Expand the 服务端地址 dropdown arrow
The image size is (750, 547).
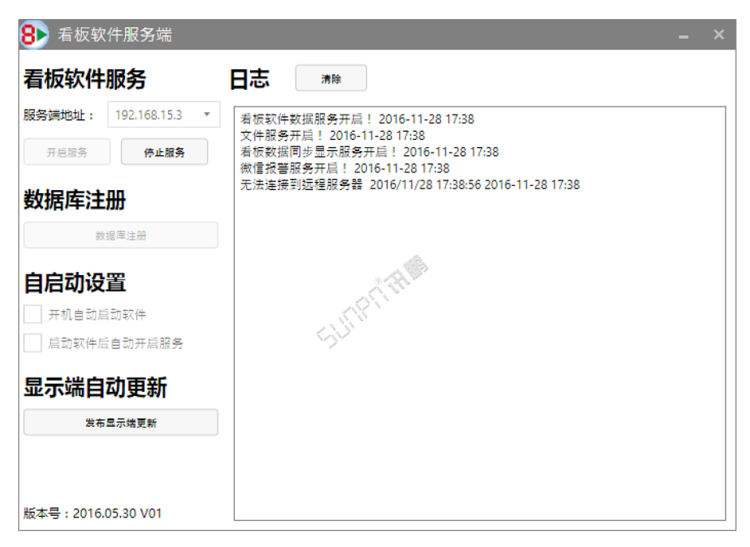(207, 115)
